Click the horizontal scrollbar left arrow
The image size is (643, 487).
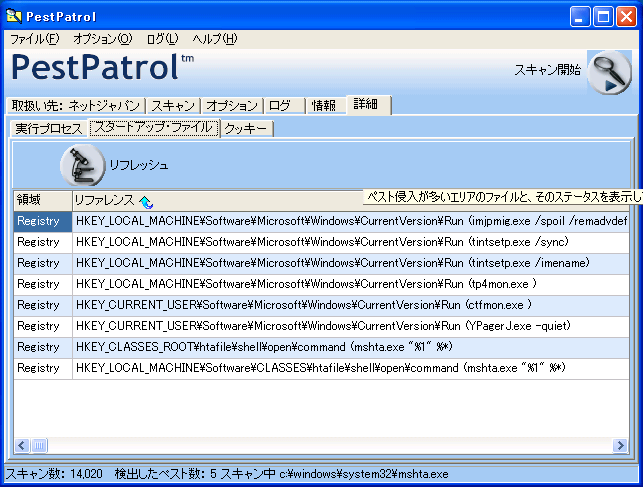click(x=22, y=445)
